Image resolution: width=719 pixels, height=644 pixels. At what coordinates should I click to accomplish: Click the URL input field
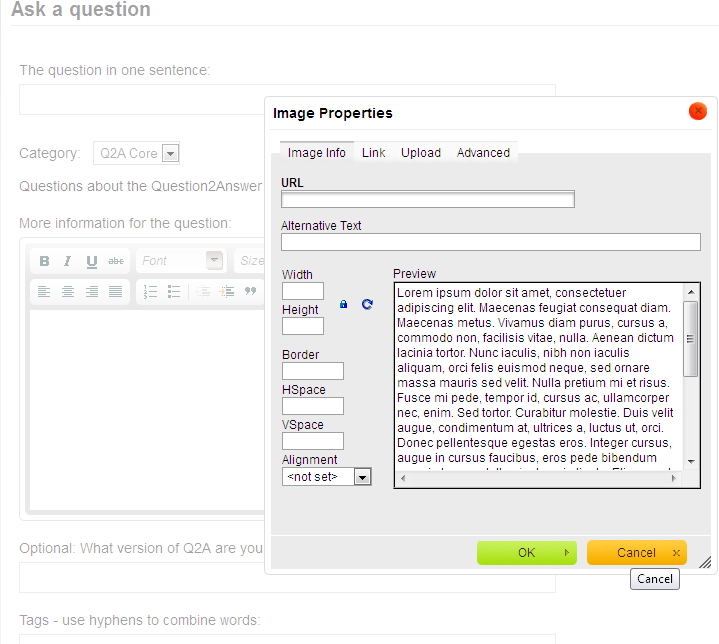click(428, 200)
